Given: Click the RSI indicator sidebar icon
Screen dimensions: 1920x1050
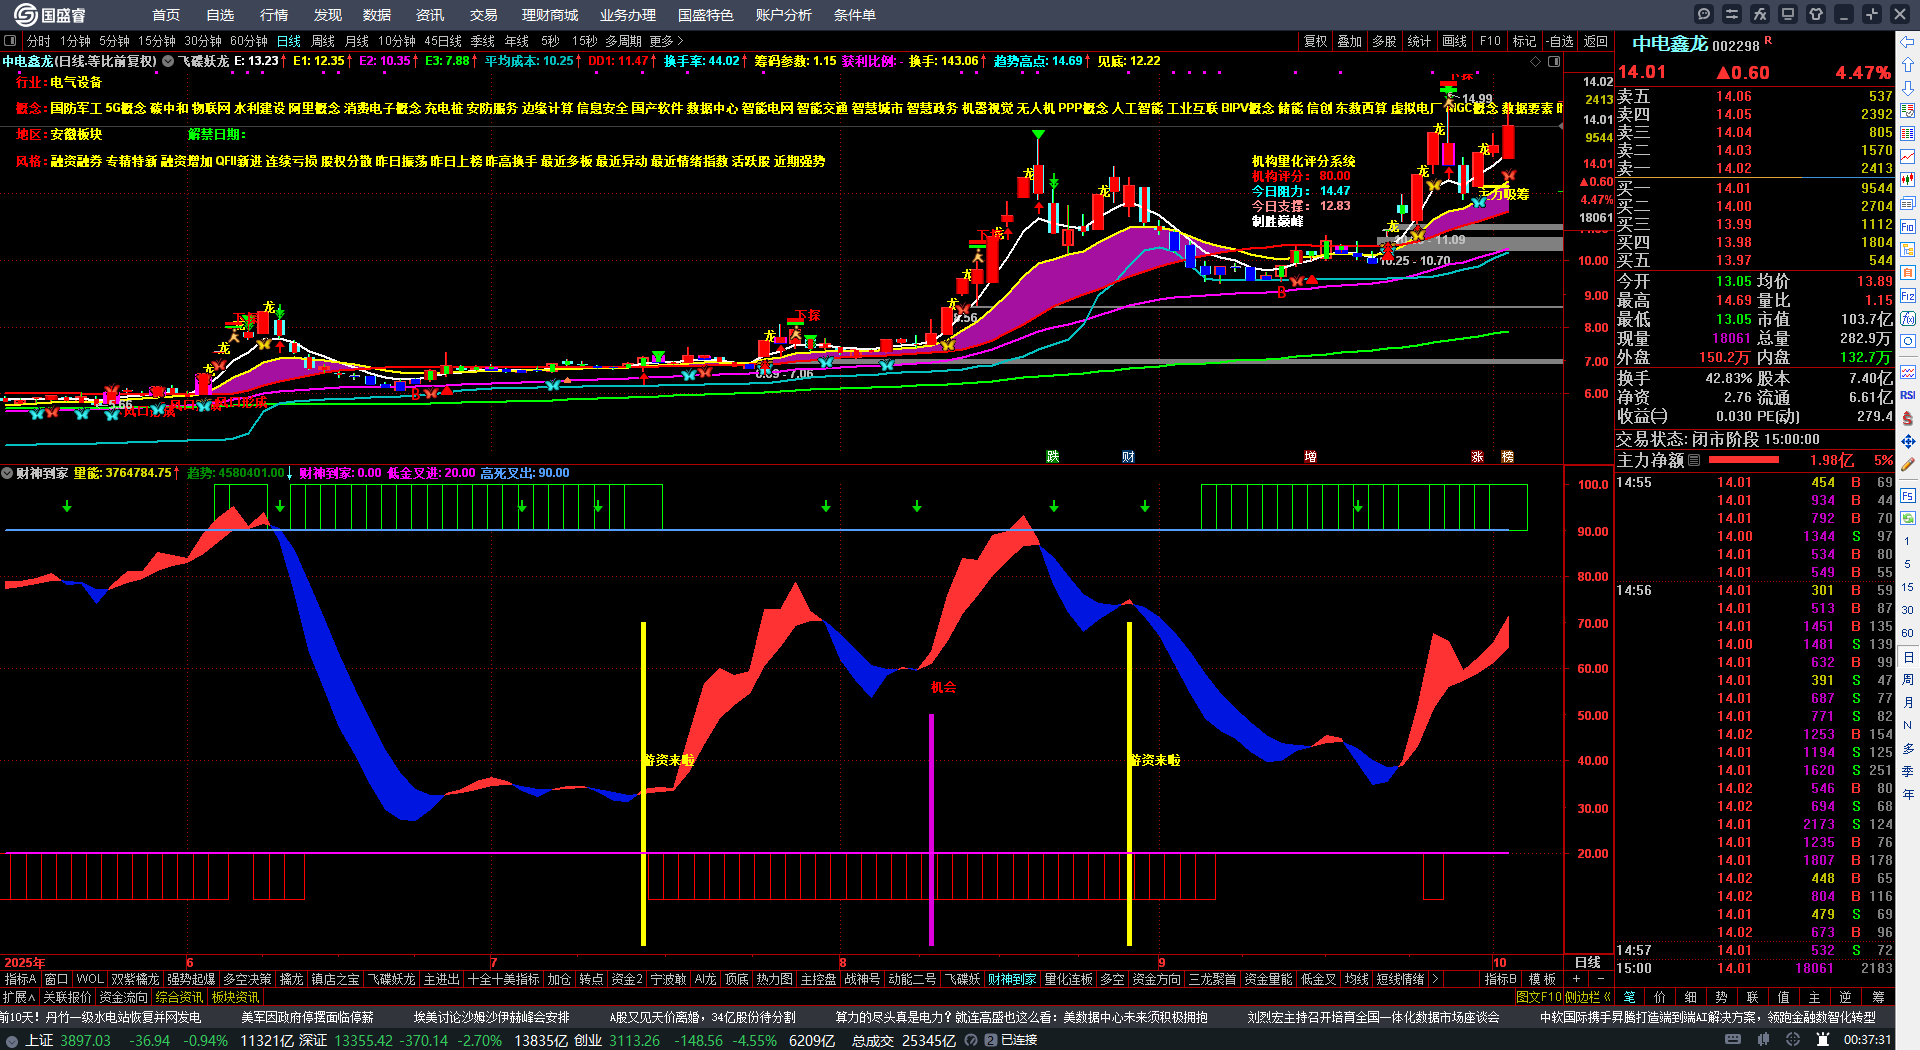Looking at the screenshot, I should (x=1908, y=395).
